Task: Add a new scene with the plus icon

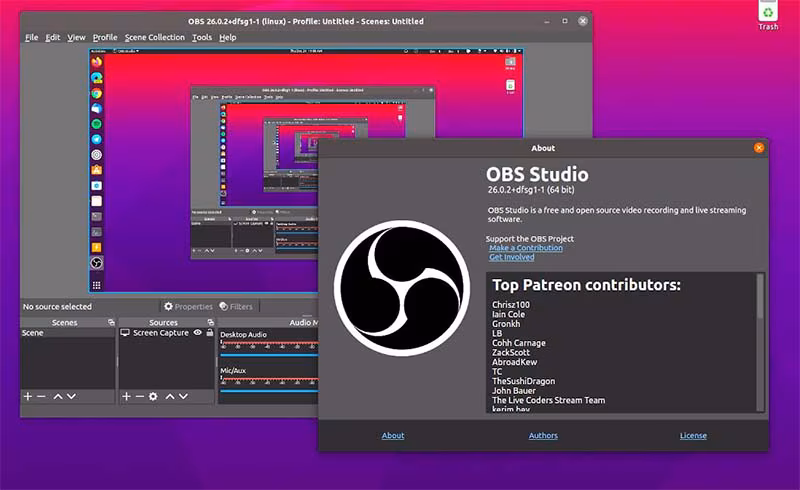Action: click(x=28, y=396)
